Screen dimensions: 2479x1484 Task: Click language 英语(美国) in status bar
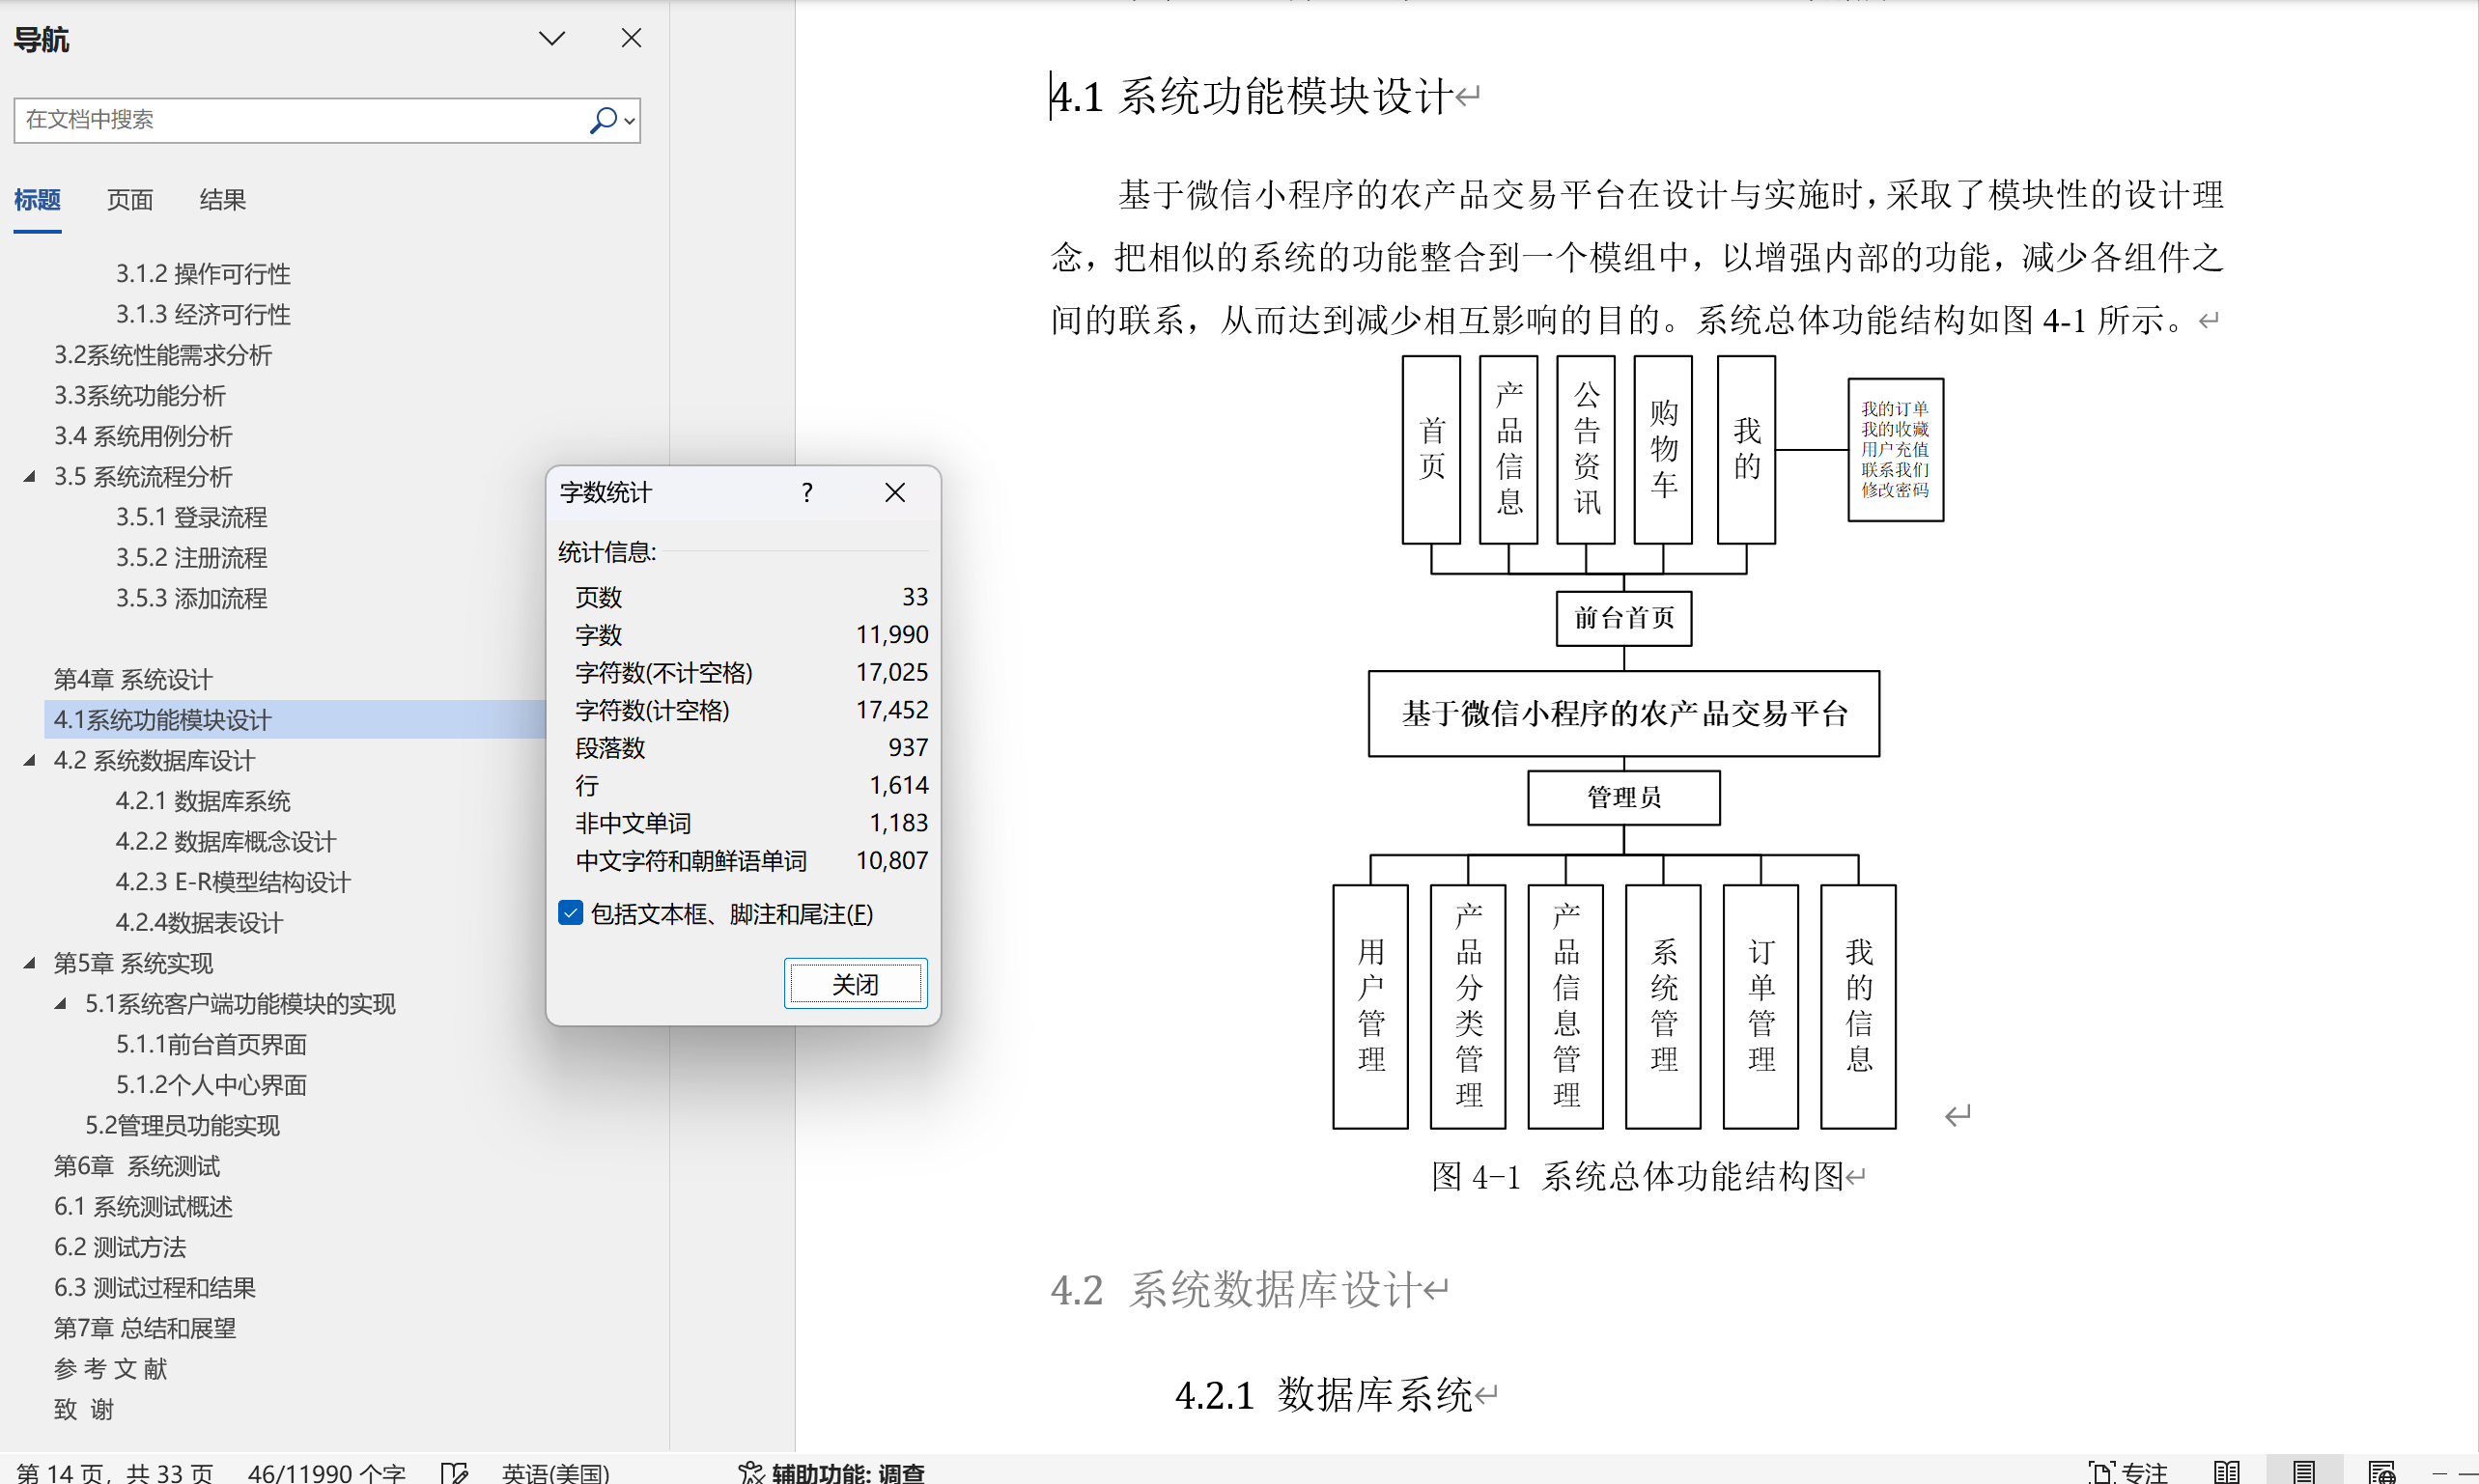[x=555, y=1472]
